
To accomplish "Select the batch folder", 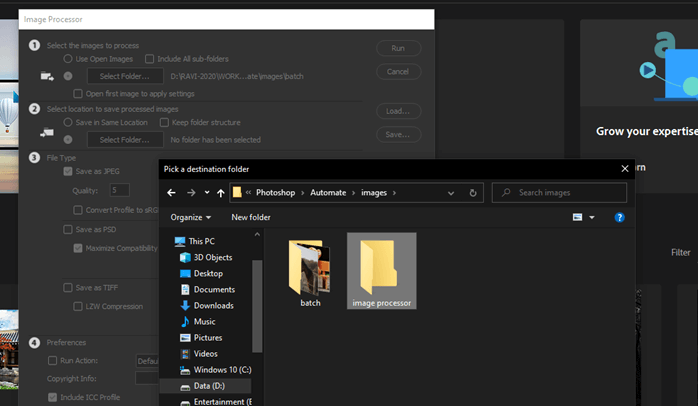I will coord(310,272).
